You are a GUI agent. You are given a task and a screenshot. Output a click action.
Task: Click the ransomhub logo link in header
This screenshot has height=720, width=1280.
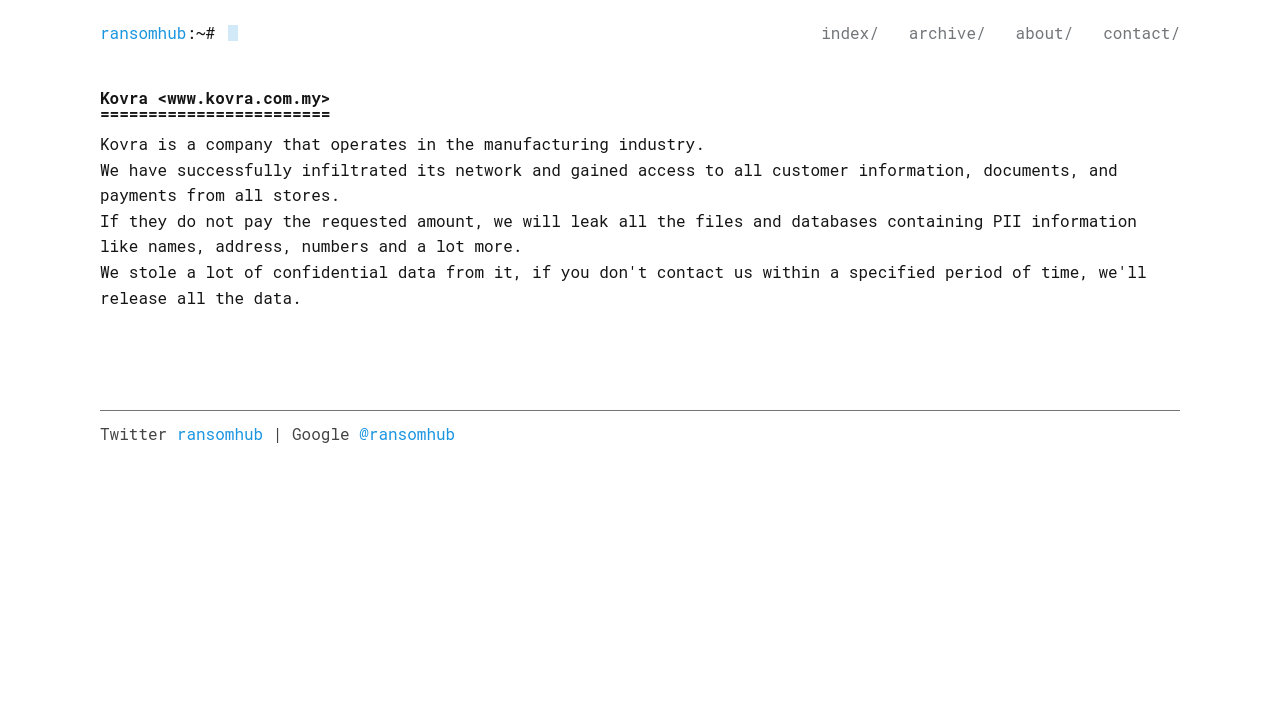(143, 33)
